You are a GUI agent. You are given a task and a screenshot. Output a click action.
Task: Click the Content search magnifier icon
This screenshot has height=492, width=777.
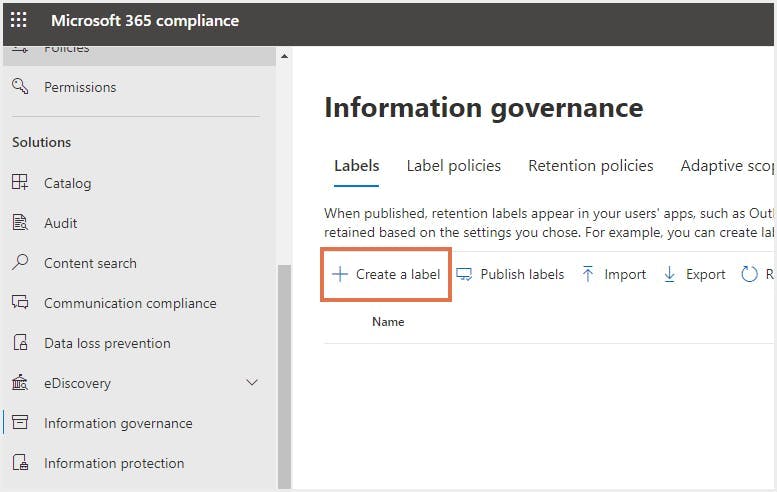20,262
